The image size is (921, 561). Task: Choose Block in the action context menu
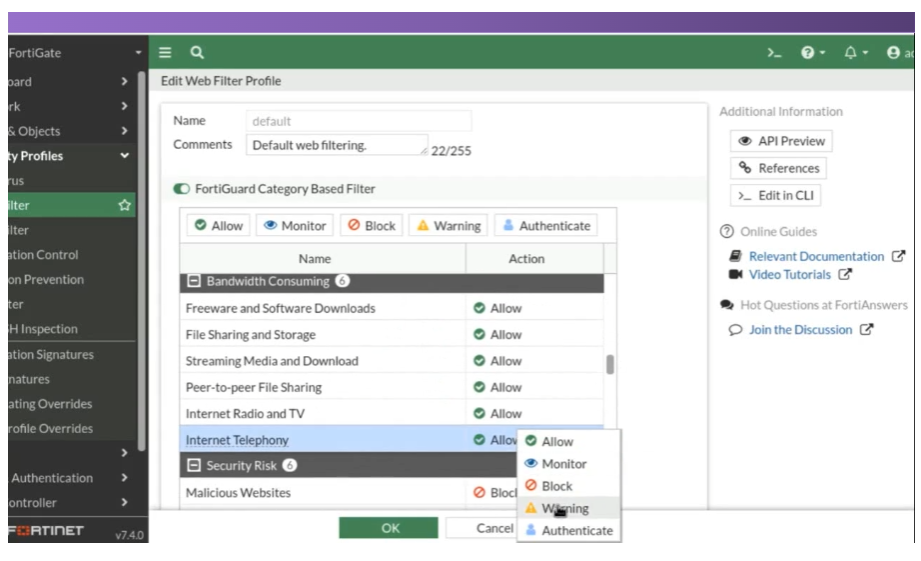(x=569, y=486)
